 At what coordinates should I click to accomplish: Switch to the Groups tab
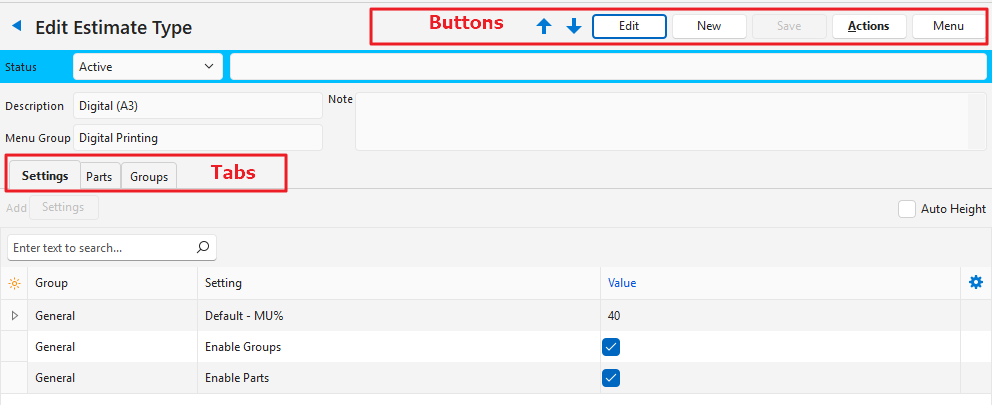point(149,177)
